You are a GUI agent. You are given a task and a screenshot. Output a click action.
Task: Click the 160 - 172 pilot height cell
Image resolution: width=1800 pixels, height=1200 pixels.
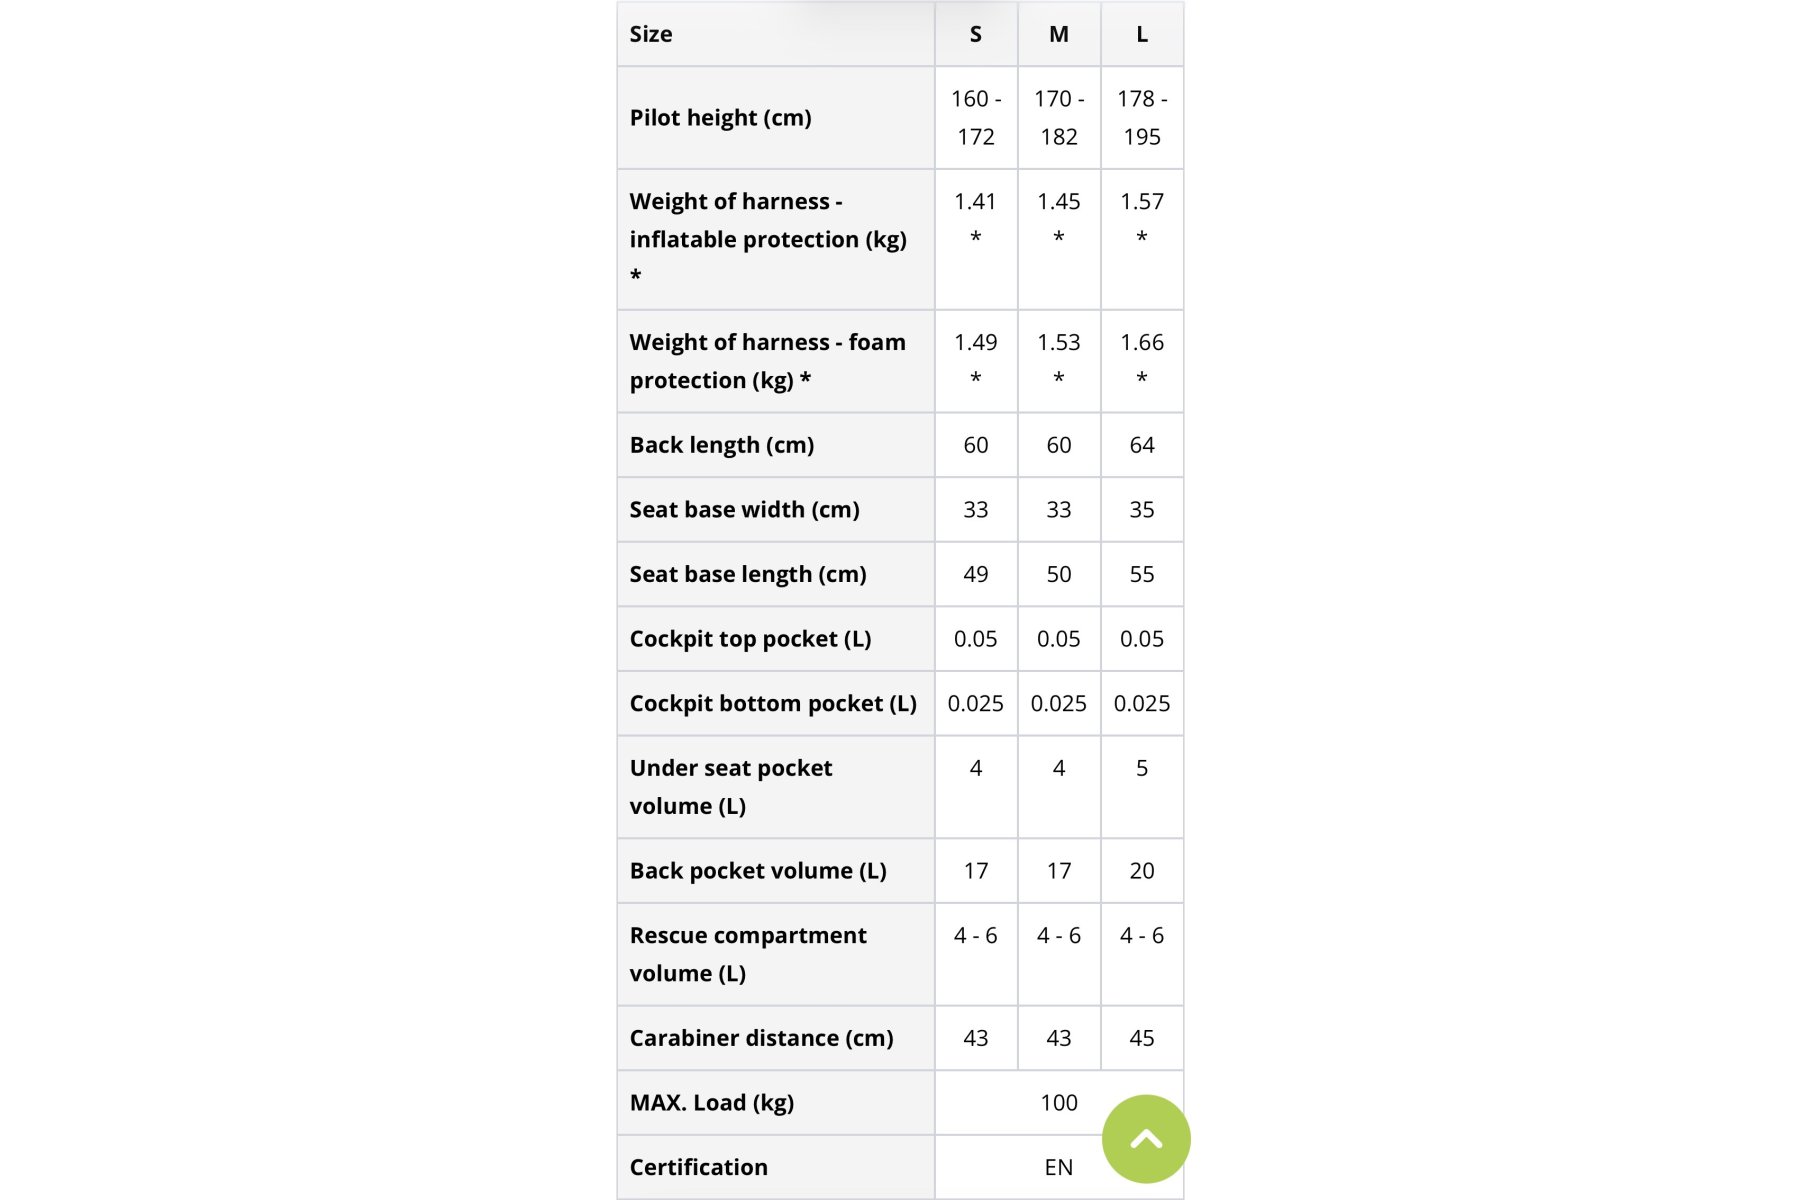pyautogui.click(x=976, y=118)
